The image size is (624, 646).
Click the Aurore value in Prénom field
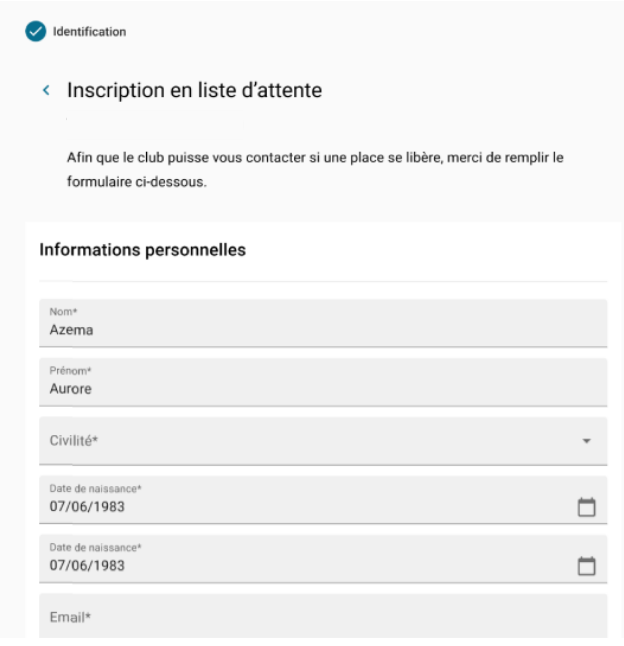click(x=71, y=389)
